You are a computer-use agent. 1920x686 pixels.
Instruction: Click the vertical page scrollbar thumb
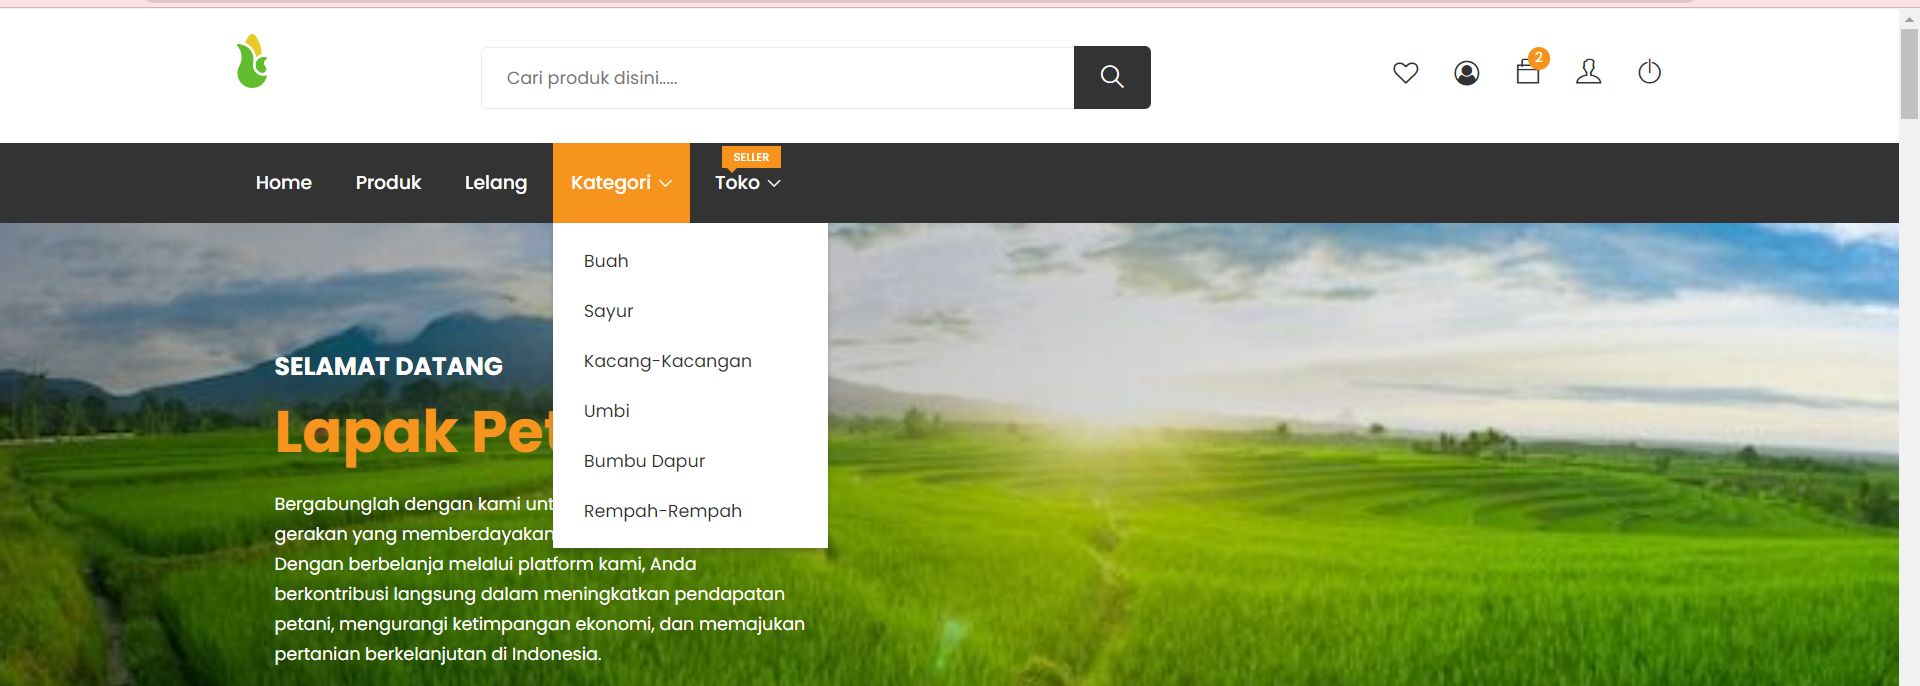click(x=1909, y=75)
